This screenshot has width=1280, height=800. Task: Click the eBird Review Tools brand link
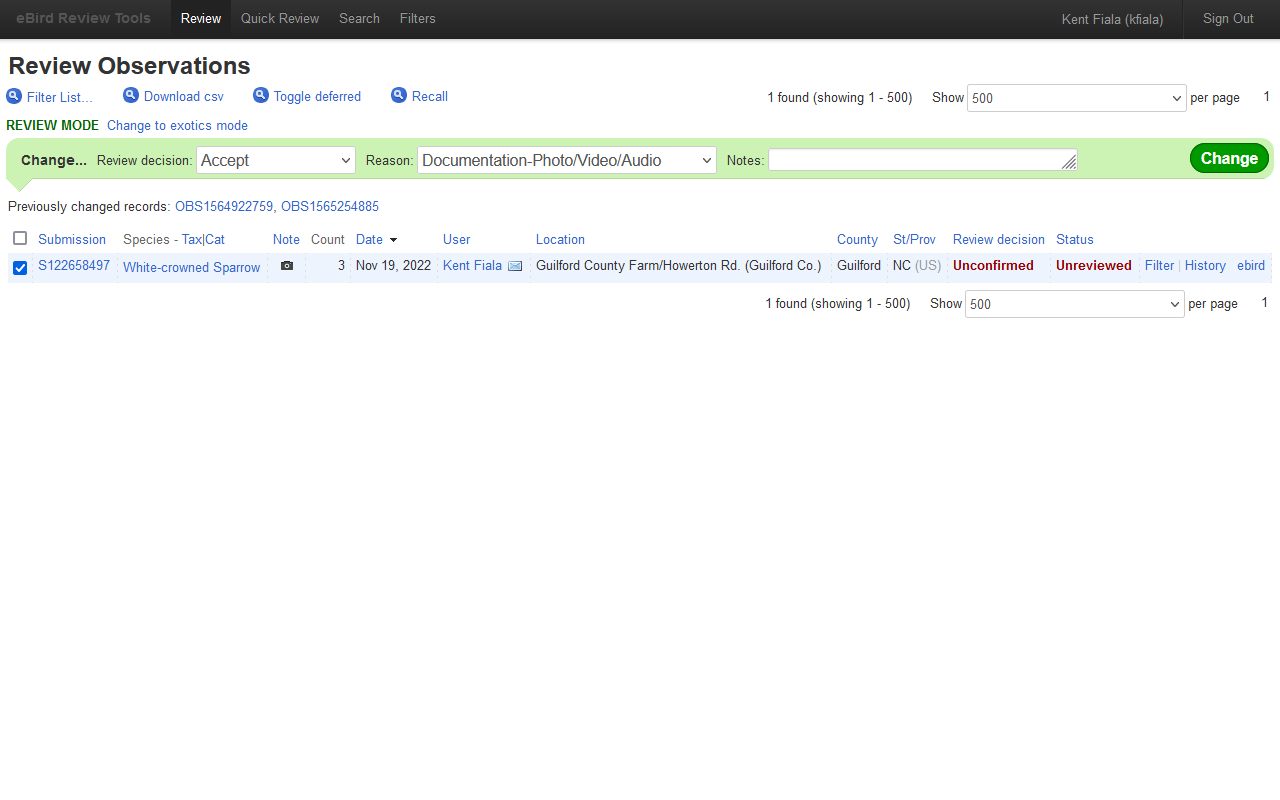tap(84, 19)
